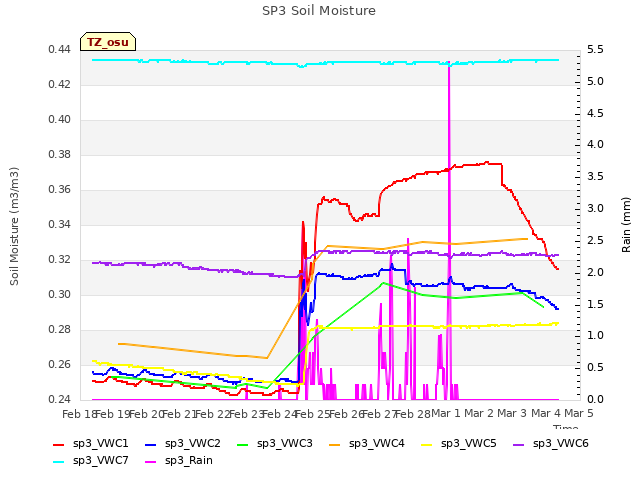The image size is (640, 480).
Task: Click the 0.5 rain axis value
Action: point(595,368)
